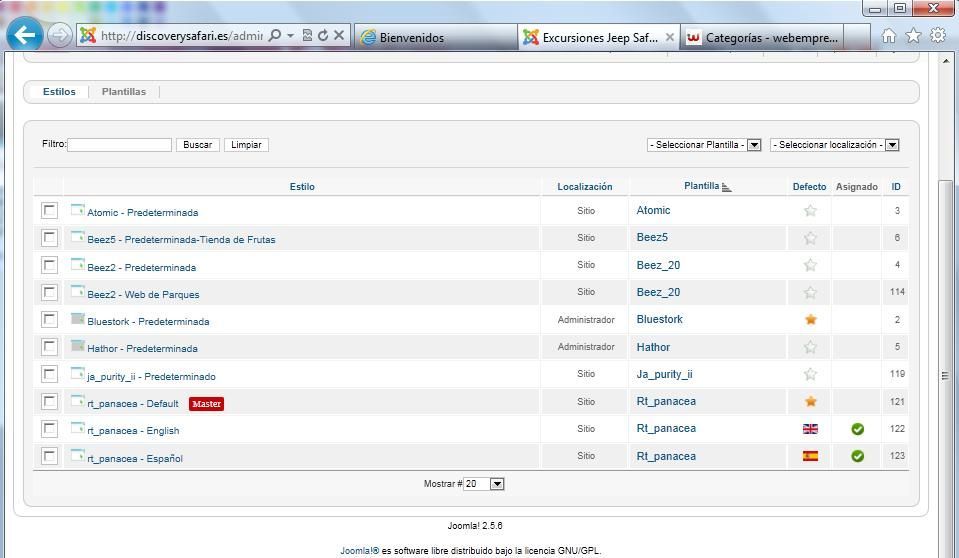Viewport: 959px width, 558px height.
Task: Click the vertical scrollbar thumb
Action: [946, 367]
